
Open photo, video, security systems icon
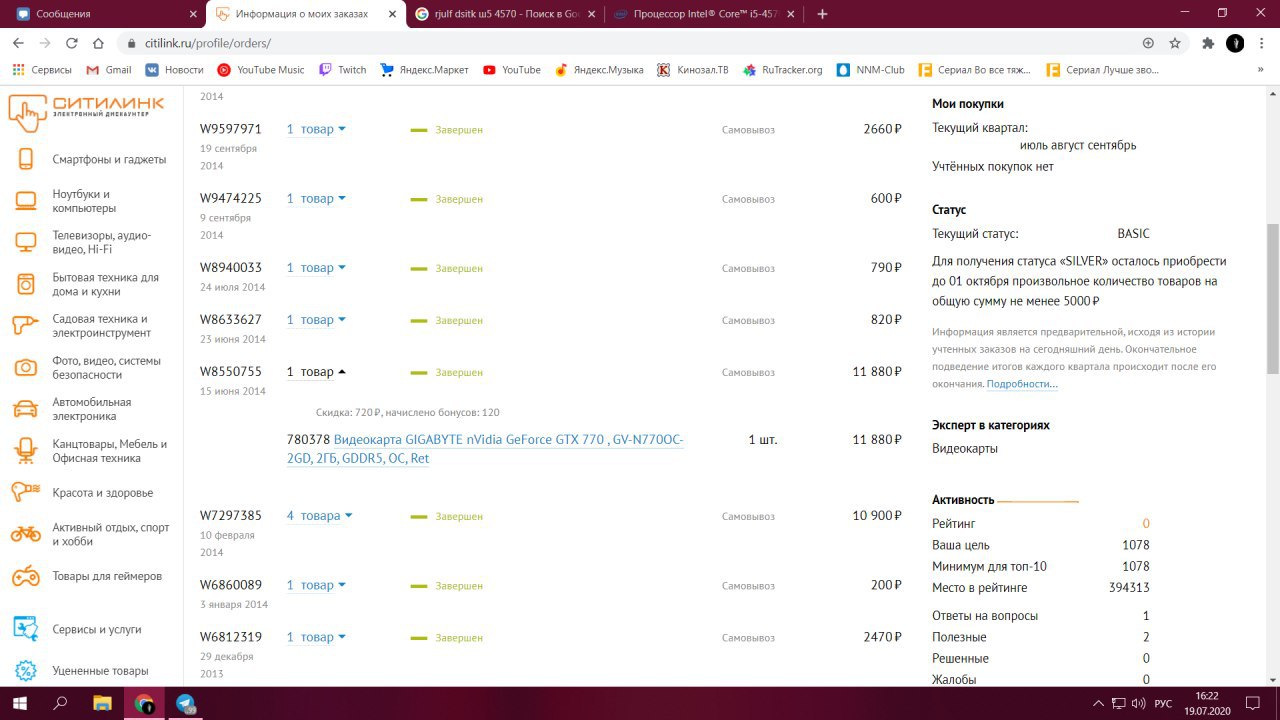[26, 367]
